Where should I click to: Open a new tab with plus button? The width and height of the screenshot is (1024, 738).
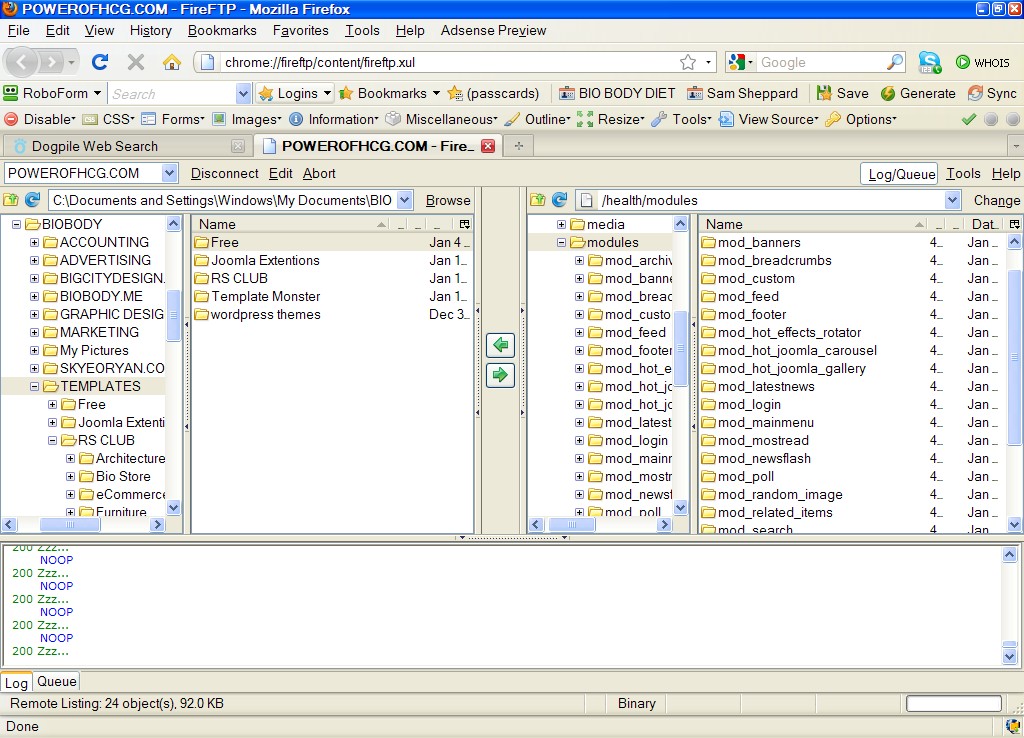pos(519,146)
